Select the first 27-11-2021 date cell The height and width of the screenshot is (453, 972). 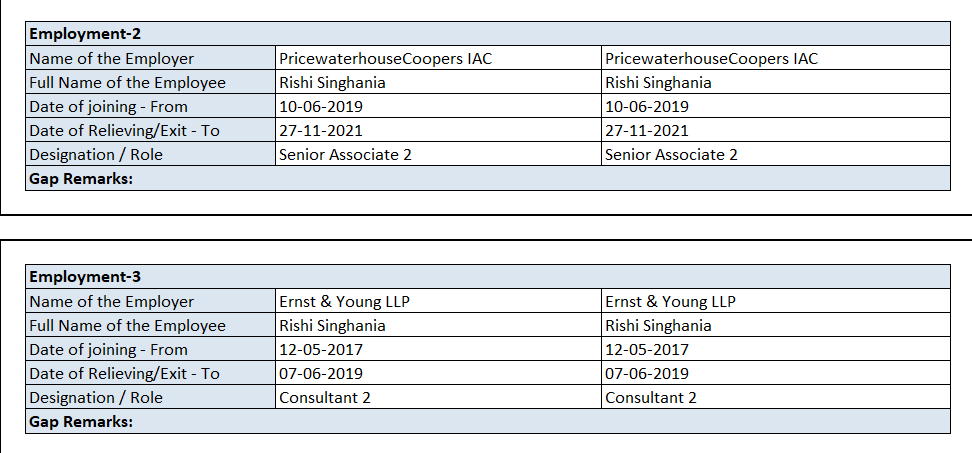coord(320,130)
